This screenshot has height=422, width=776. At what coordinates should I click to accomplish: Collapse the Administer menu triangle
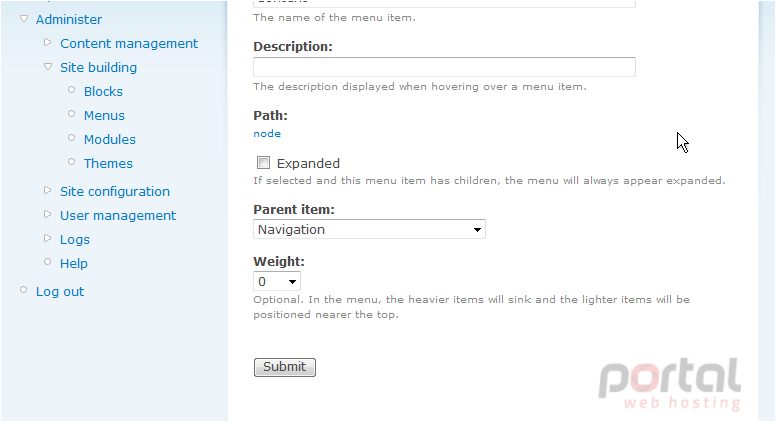(x=24, y=19)
